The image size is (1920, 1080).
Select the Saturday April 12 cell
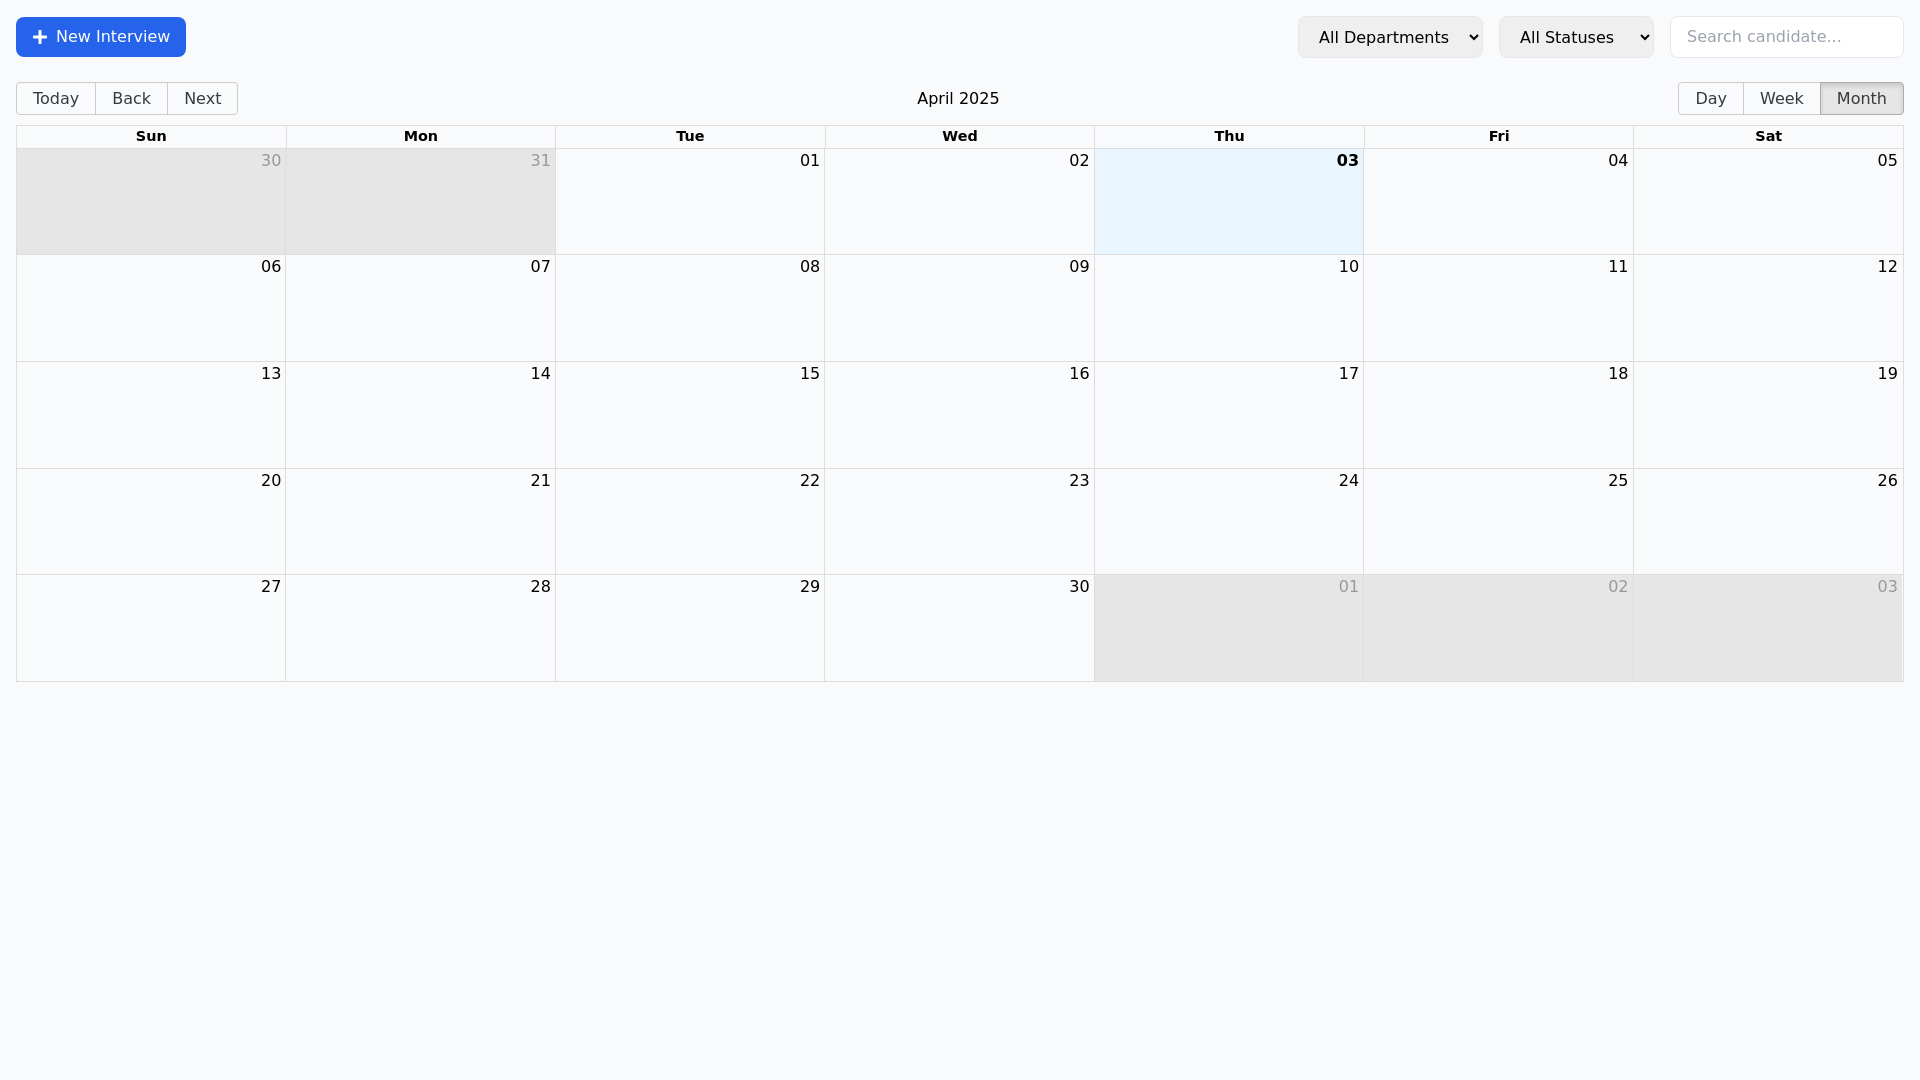pyautogui.click(x=1768, y=310)
